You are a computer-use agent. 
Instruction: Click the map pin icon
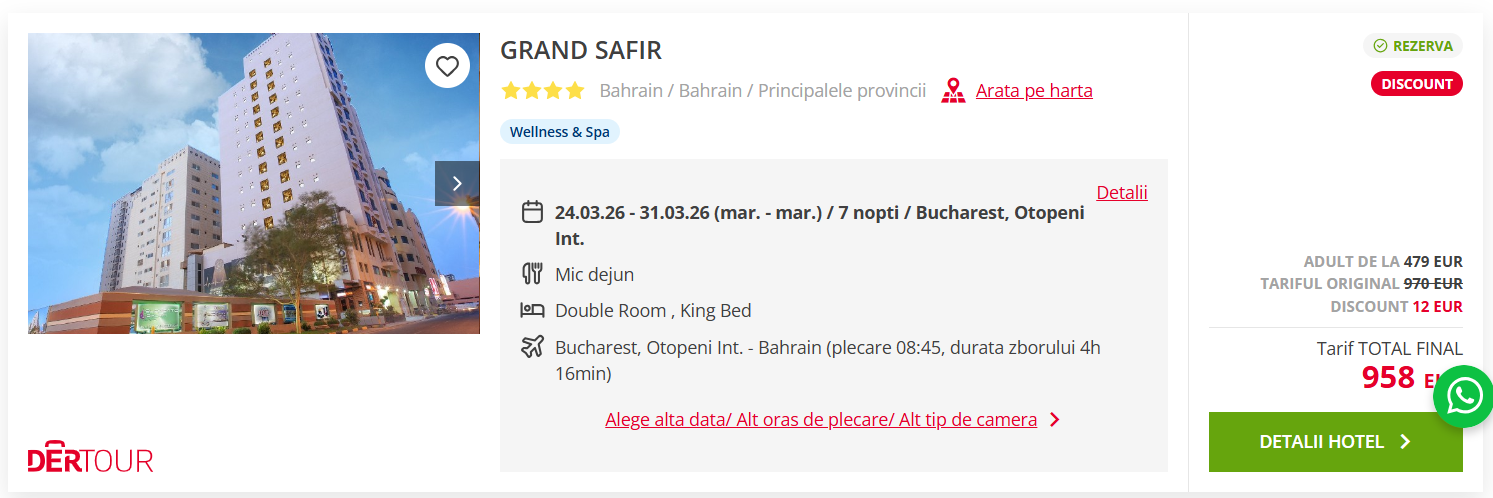tap(953, 91)
